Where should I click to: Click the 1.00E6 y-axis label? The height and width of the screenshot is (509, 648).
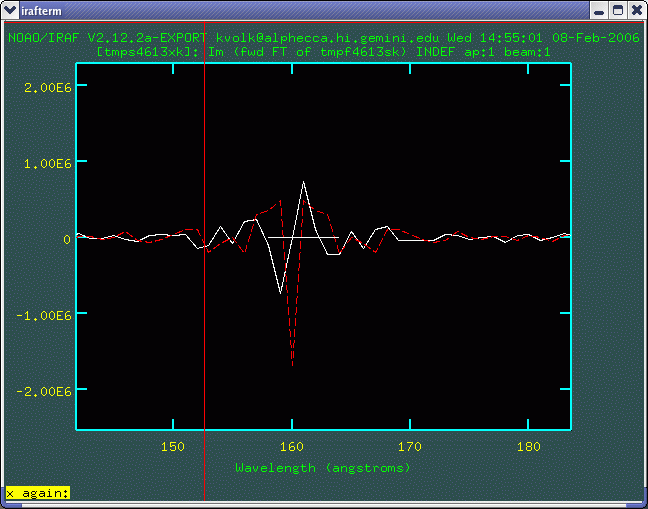tap(48, 163)
